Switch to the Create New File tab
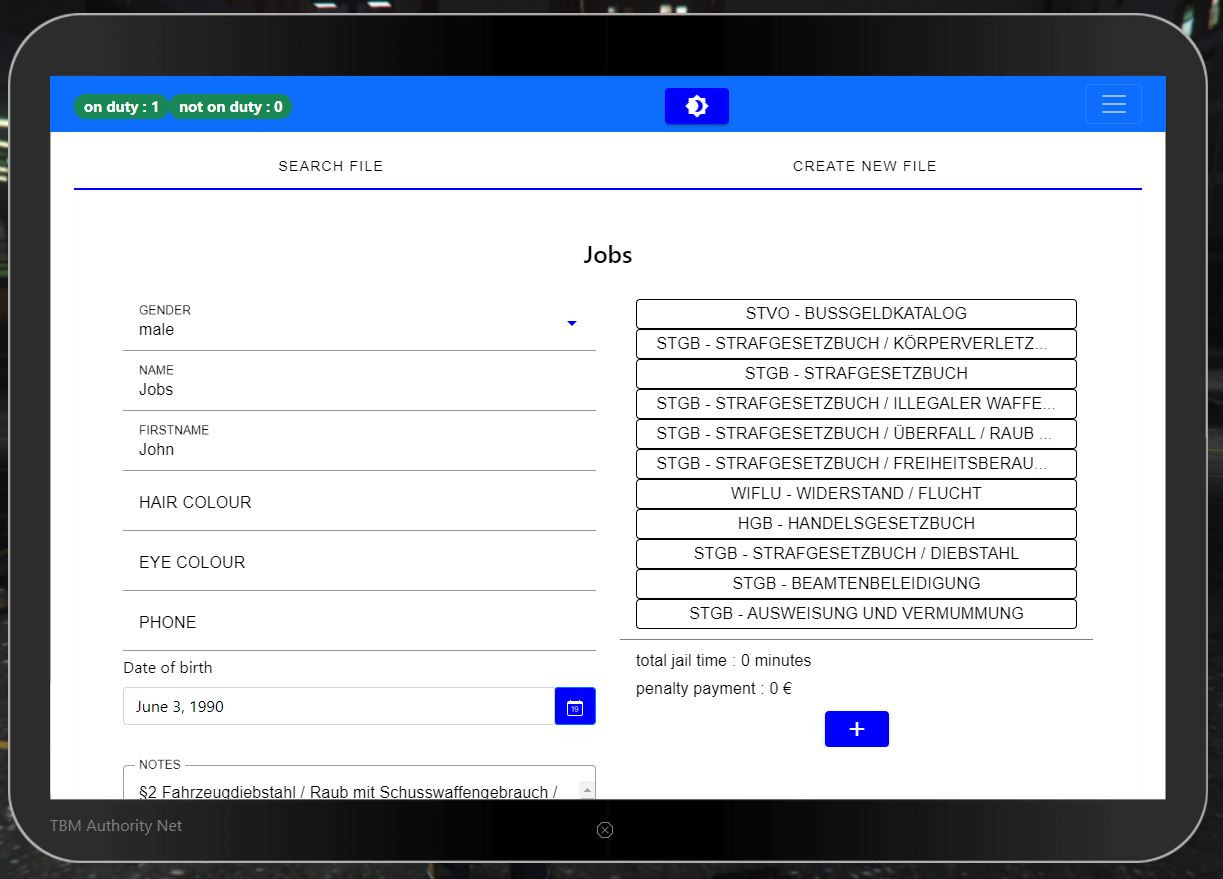The image size is (1223, 879). pyautogui.click(x=865, y=166)
